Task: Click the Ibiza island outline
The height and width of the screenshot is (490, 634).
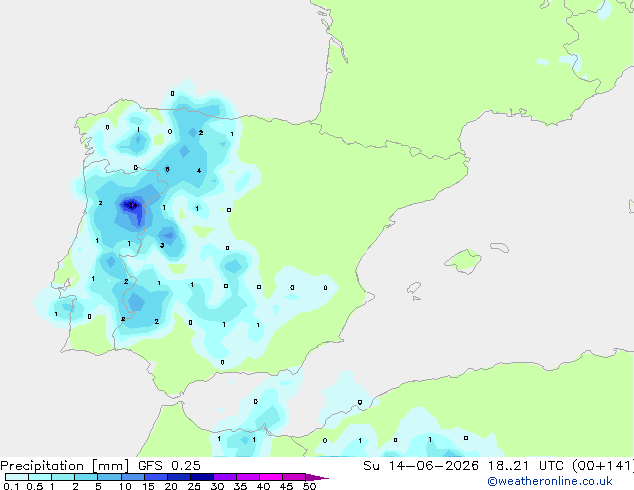Action: [x=414, y=288]
